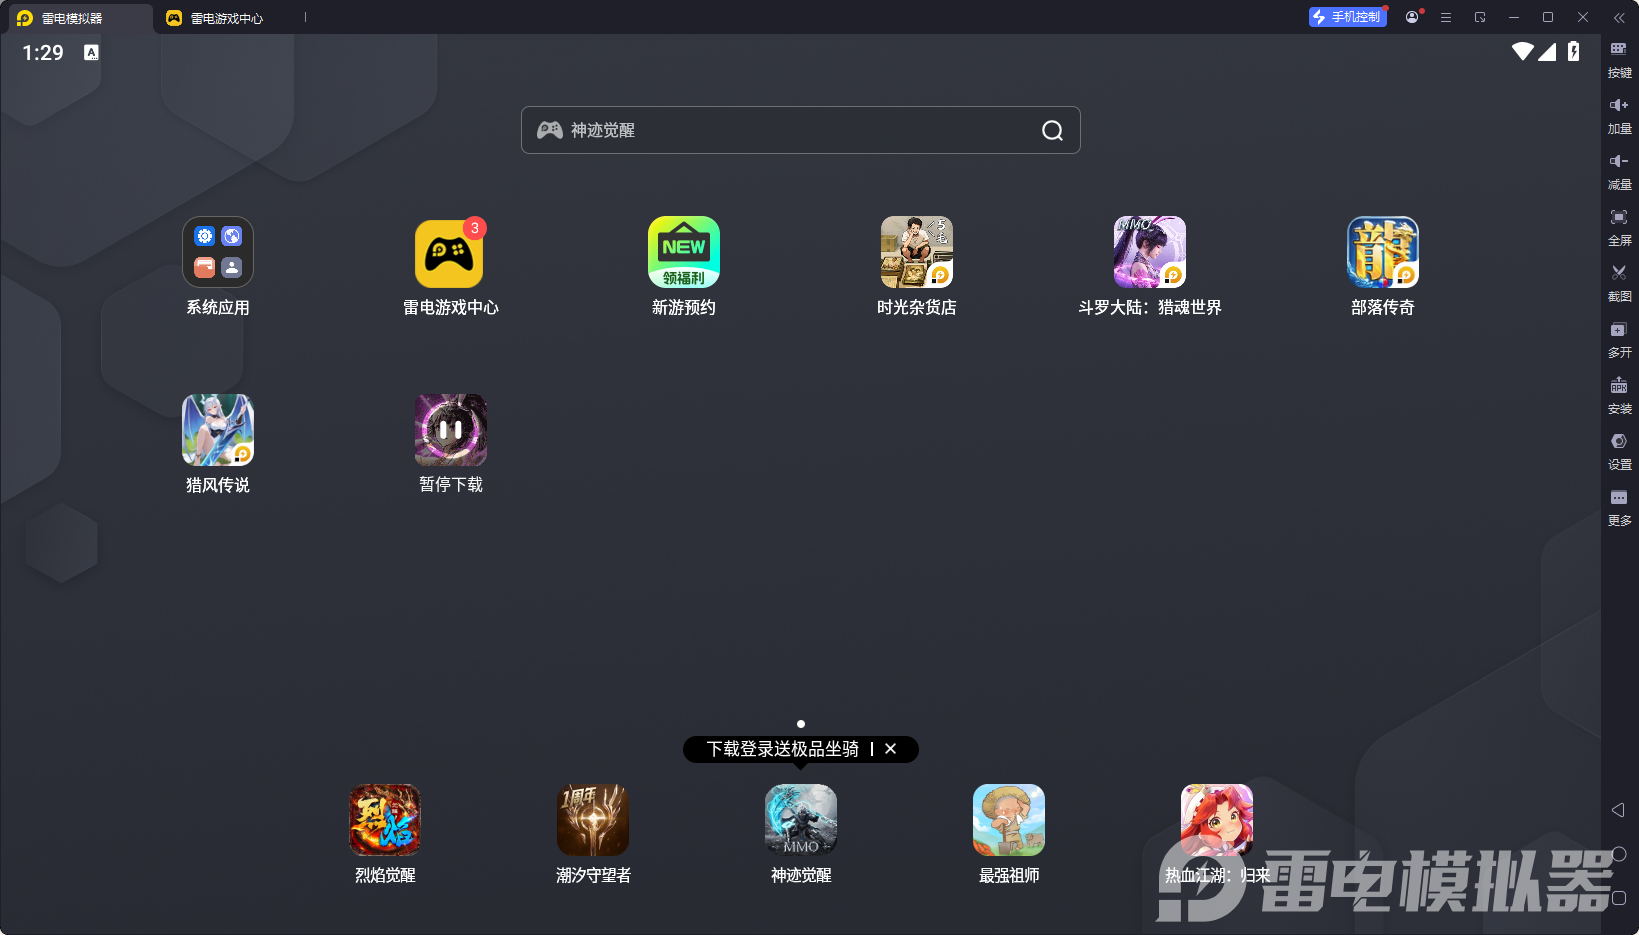This screenshot has height=935, width=1639.
Task: Take a screenshot with 截图
Action: (1619, 283)
